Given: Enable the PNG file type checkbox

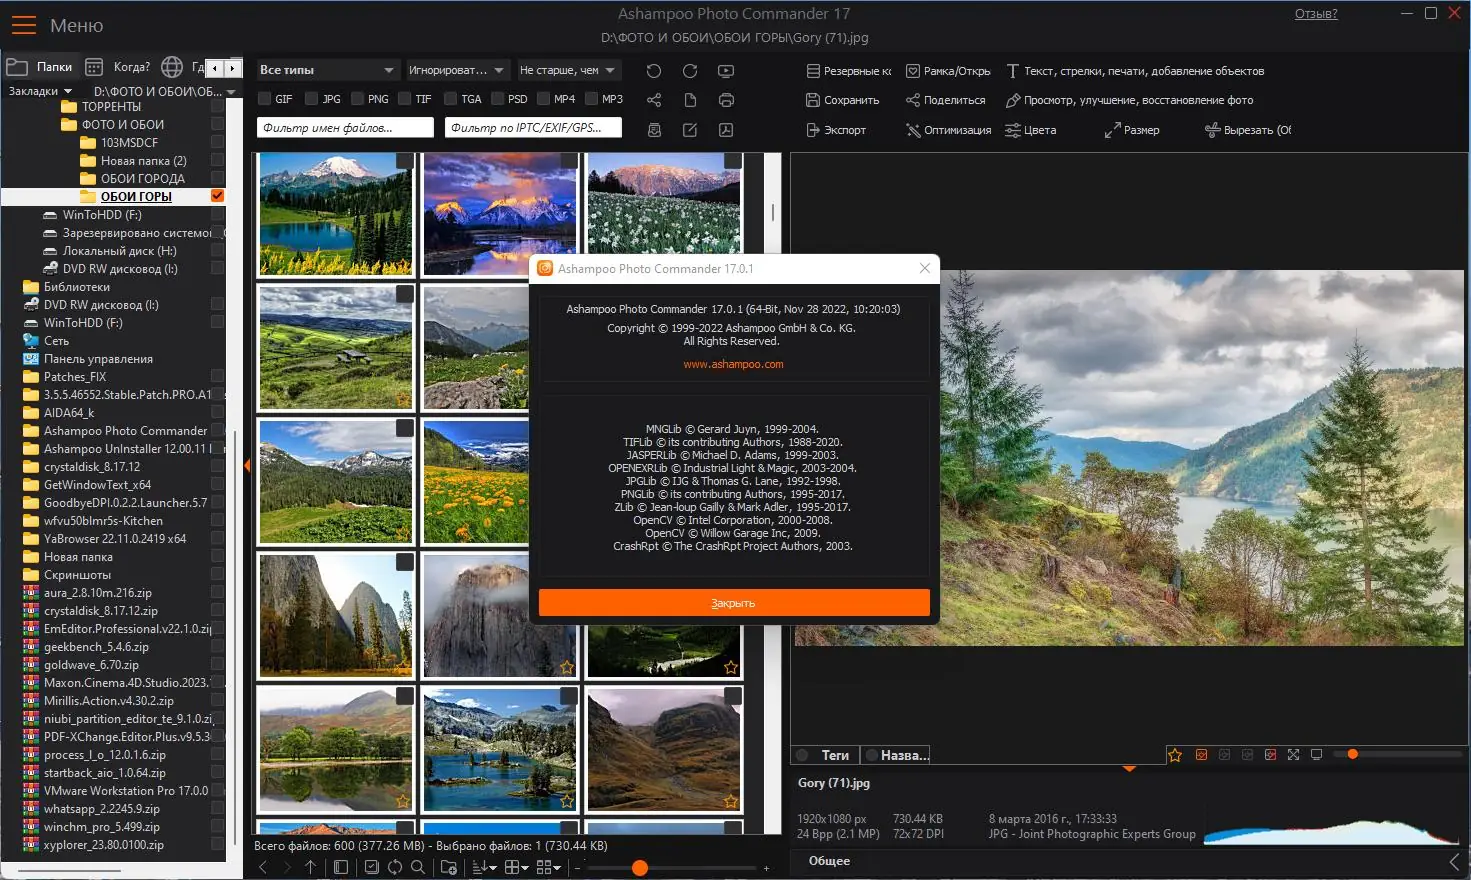Looking at the screenshot, I should pyautogui.click(x=357, y=99).
